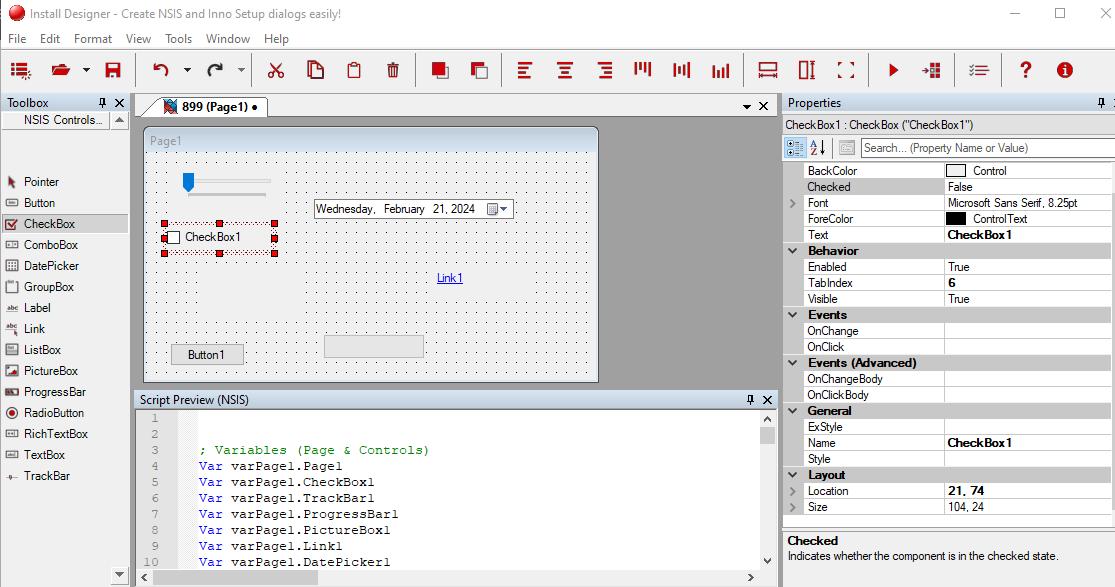This screenshot has height=587, width=1115.
Task: Switch Properties grid to categorized view
Action: [x=795, y=148]
